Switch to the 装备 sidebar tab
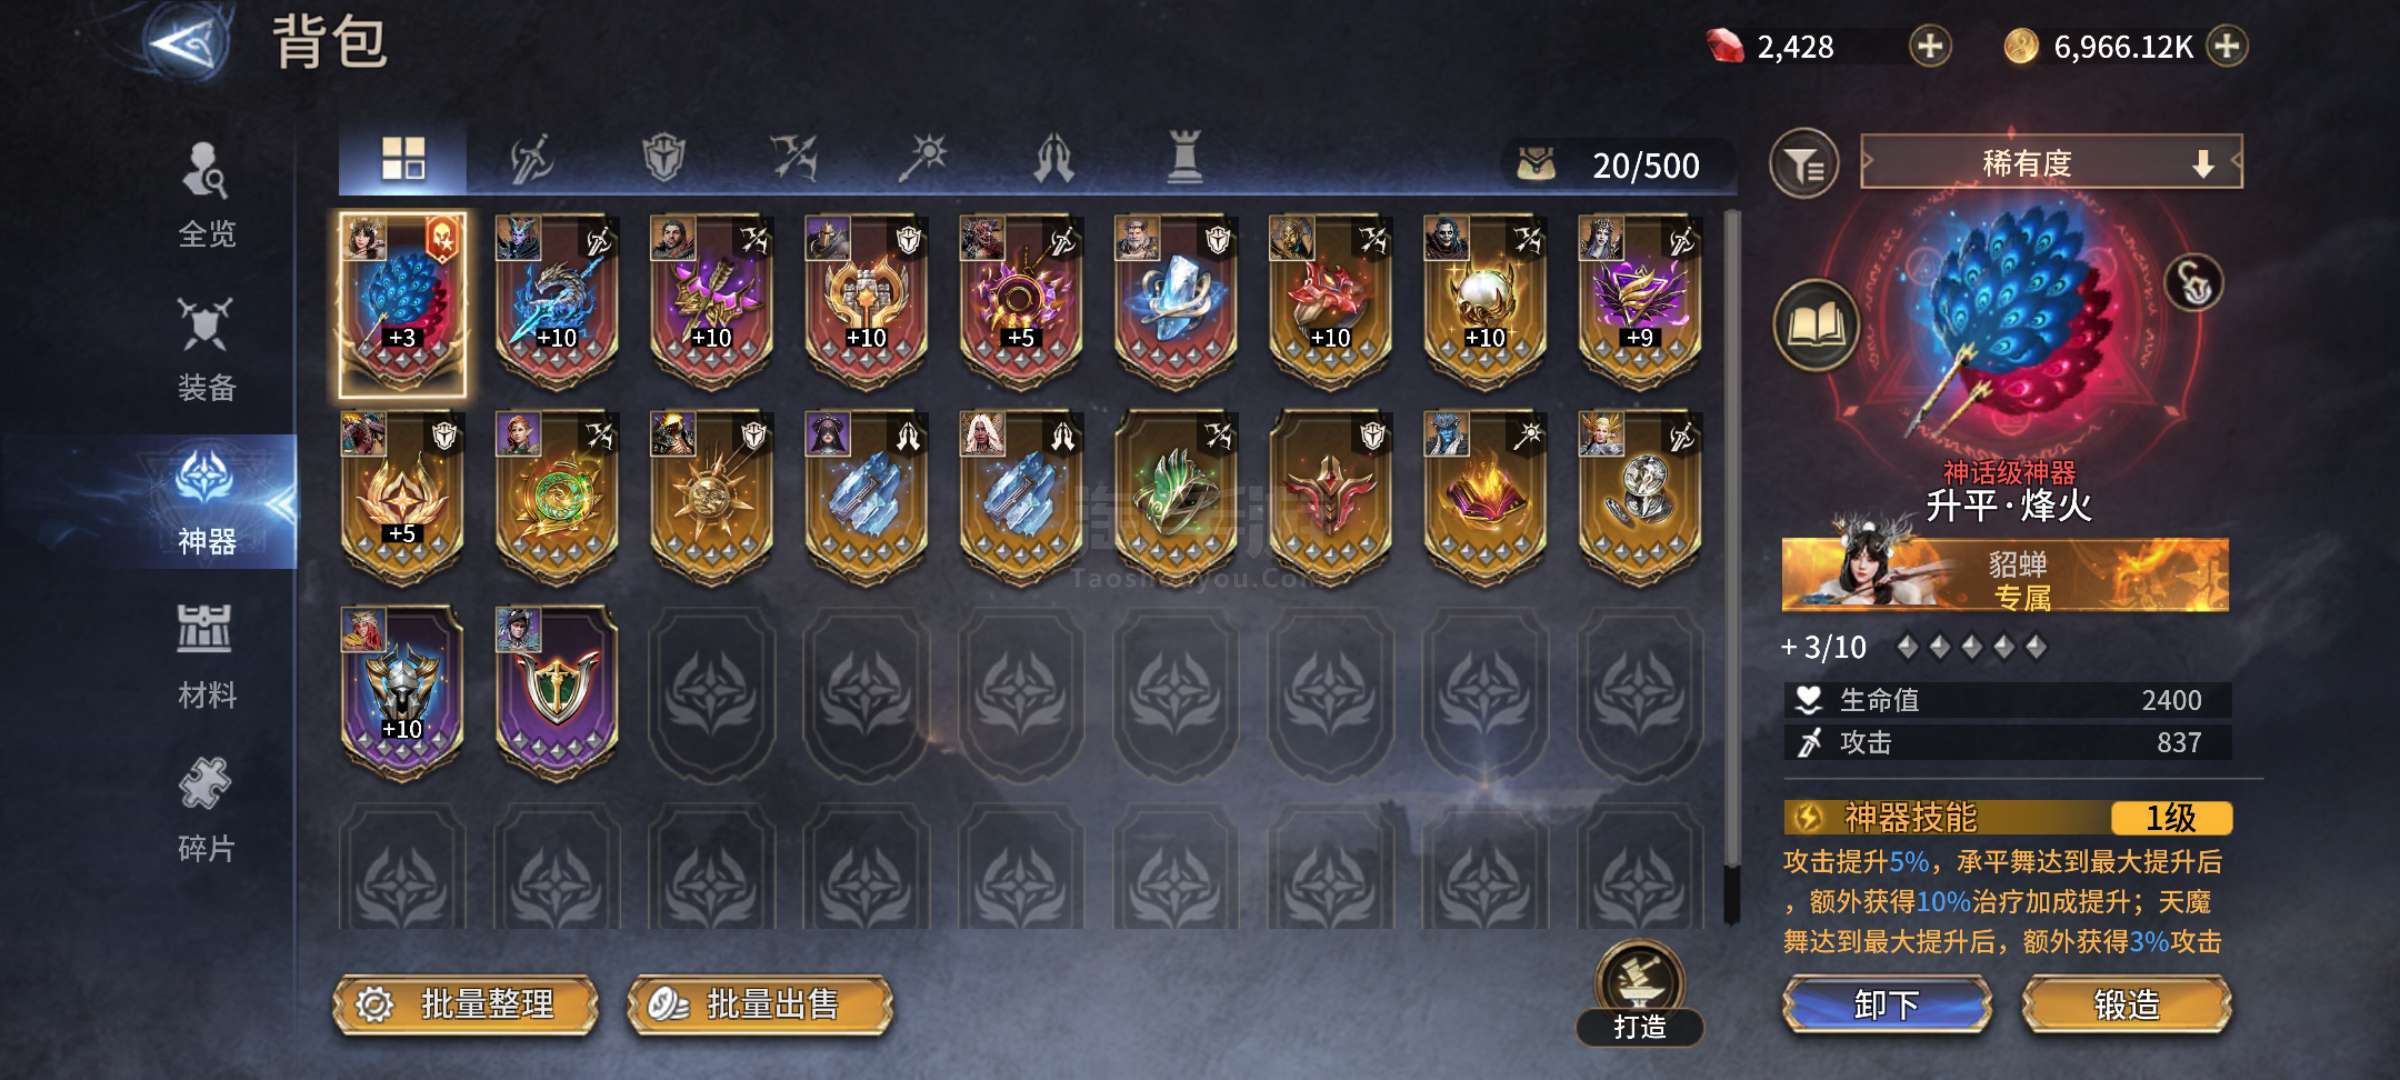This screenshot has height=1080, width=2400. tap(206, 348)
